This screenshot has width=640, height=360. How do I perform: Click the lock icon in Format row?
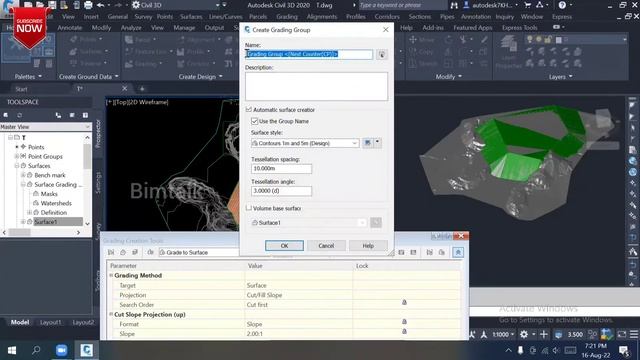click(404, 322)
